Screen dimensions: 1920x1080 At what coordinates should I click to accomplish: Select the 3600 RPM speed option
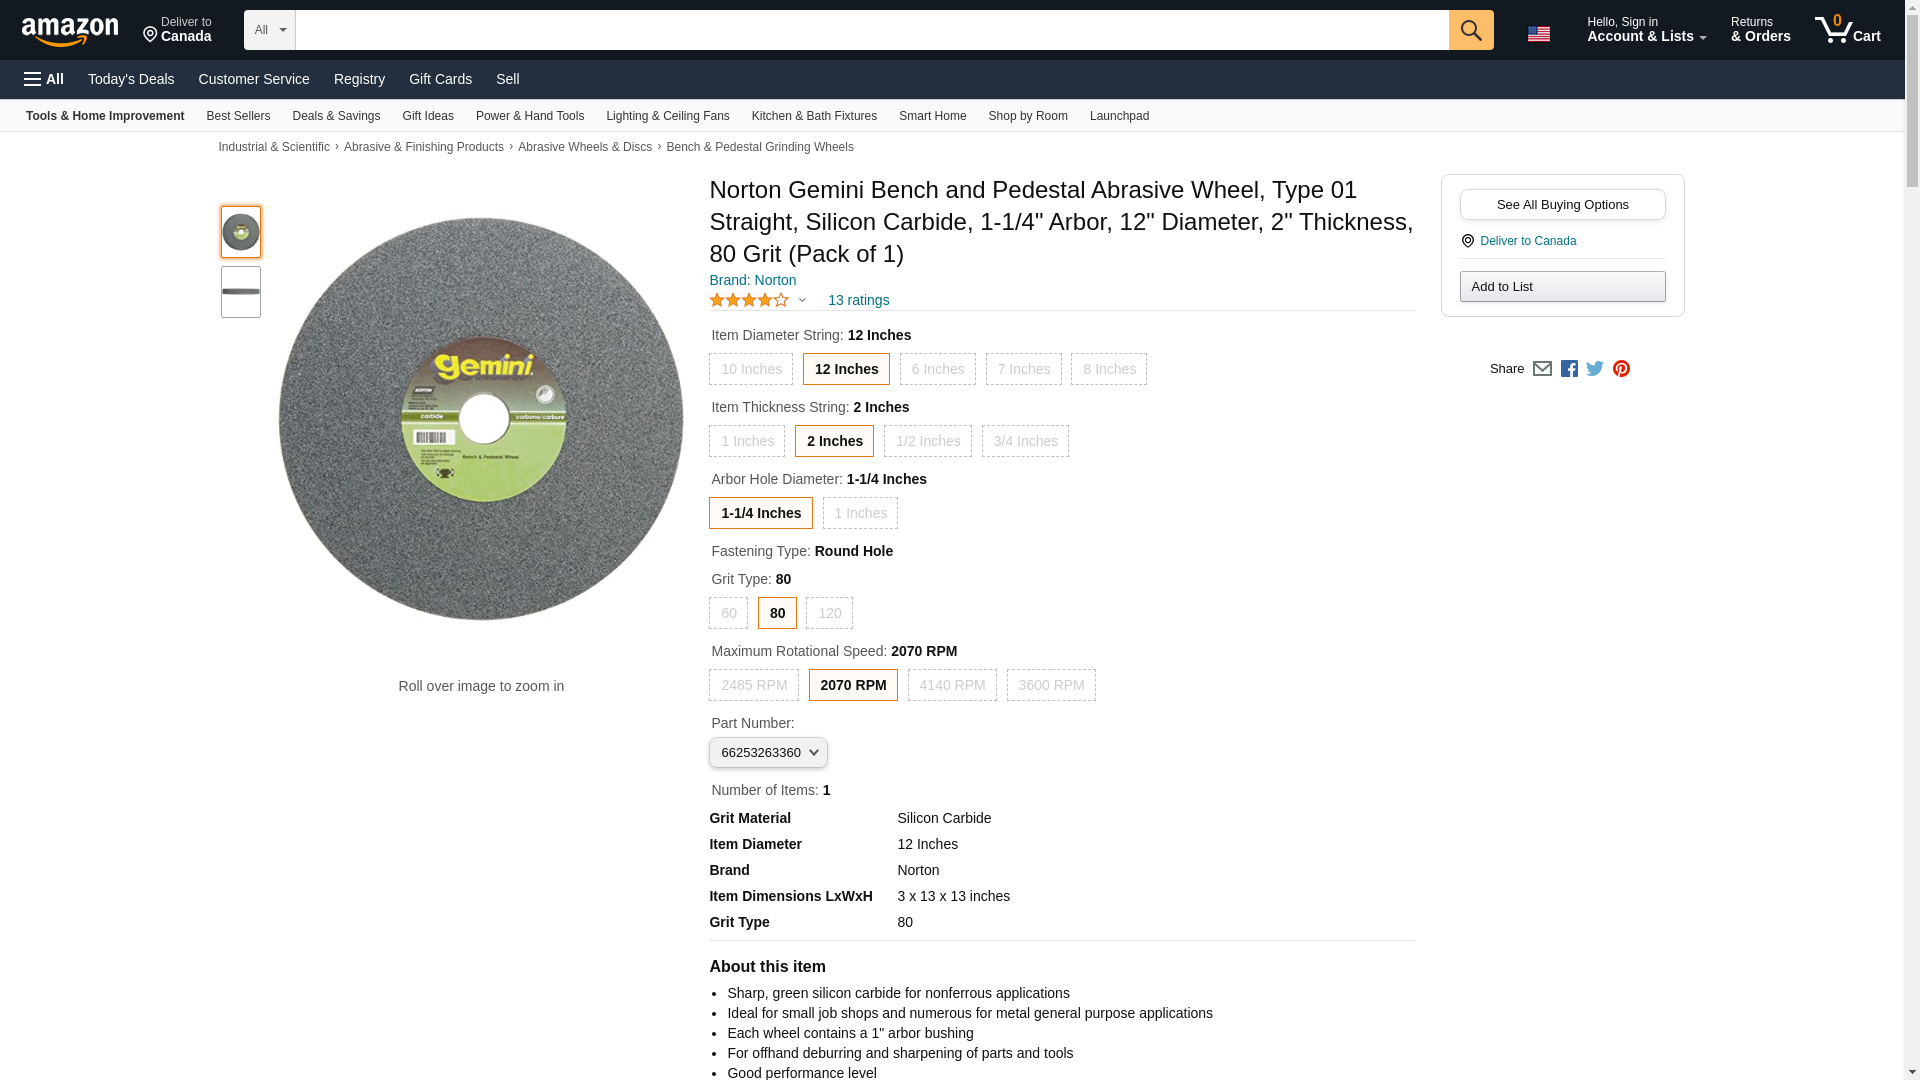click(1051, 685)
